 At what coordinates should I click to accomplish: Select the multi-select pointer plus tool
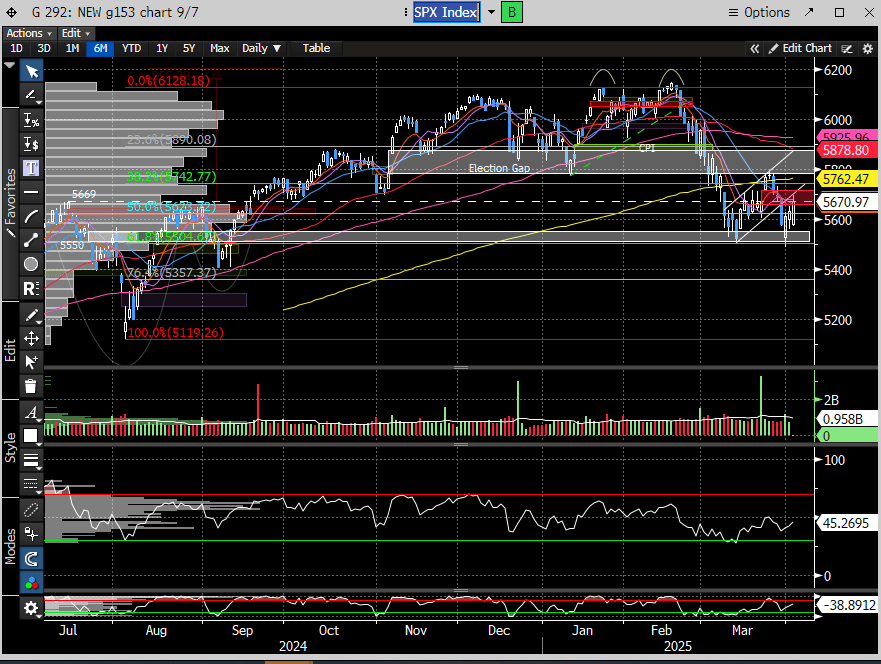[x=31, y=362]
